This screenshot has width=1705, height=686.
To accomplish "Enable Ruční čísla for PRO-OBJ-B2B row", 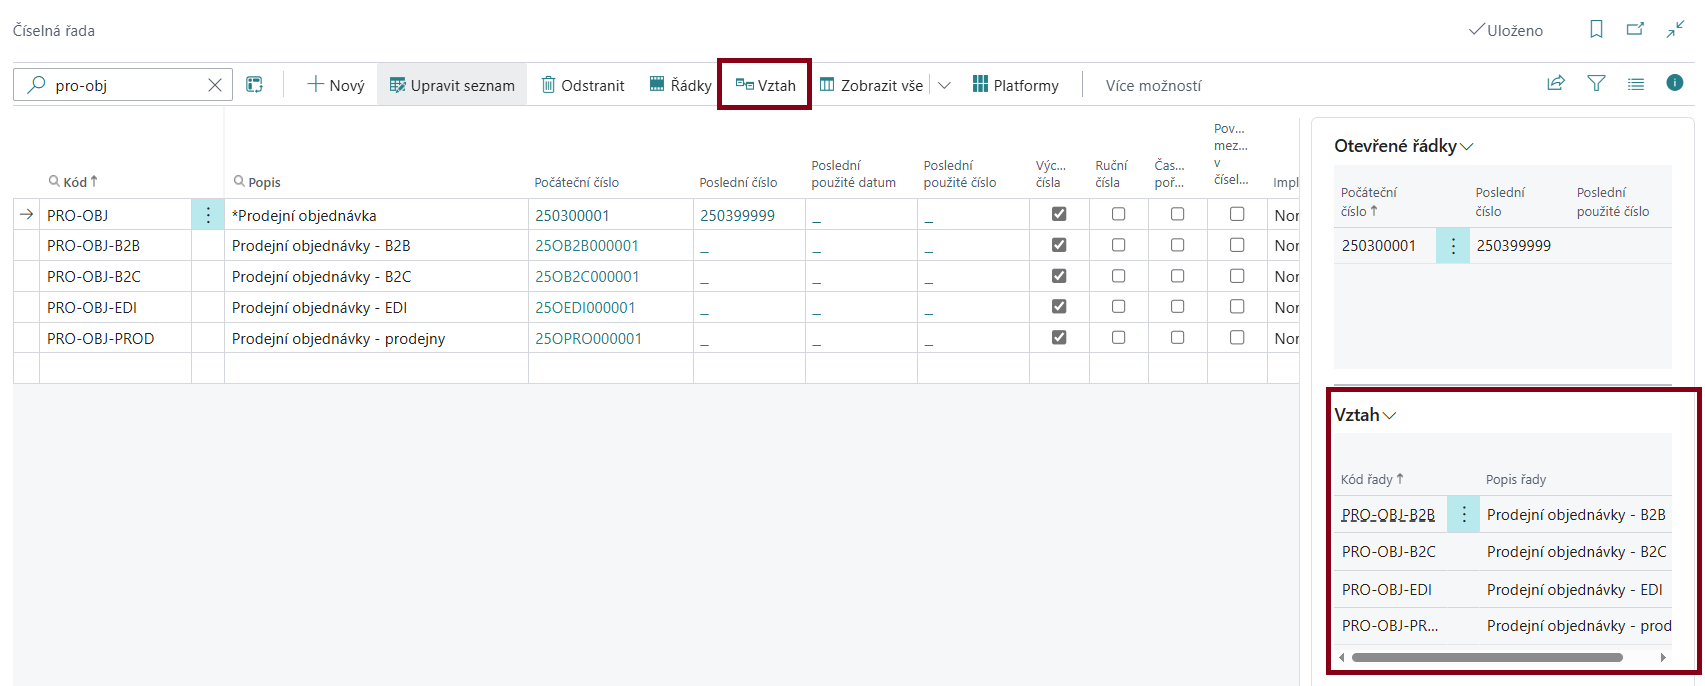I will (x=1118, y=245).
